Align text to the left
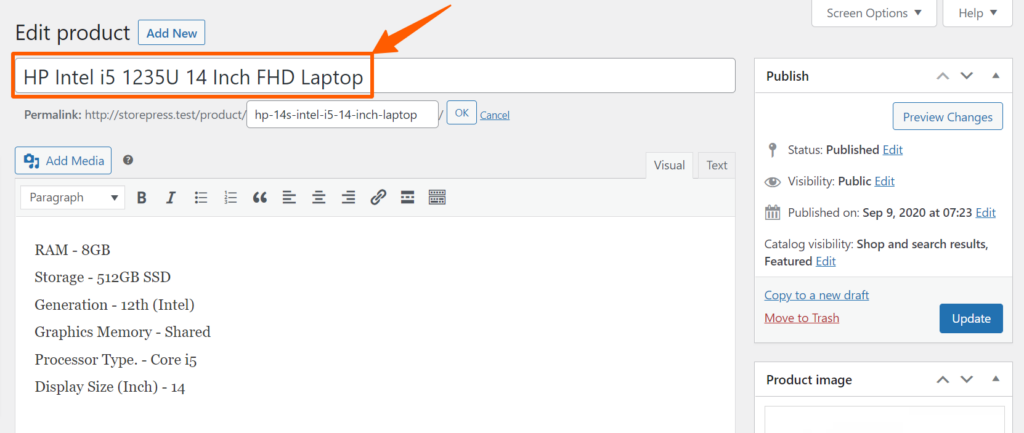The width and height of the screenshot is (1024, 433). click(x=289, y=198)
